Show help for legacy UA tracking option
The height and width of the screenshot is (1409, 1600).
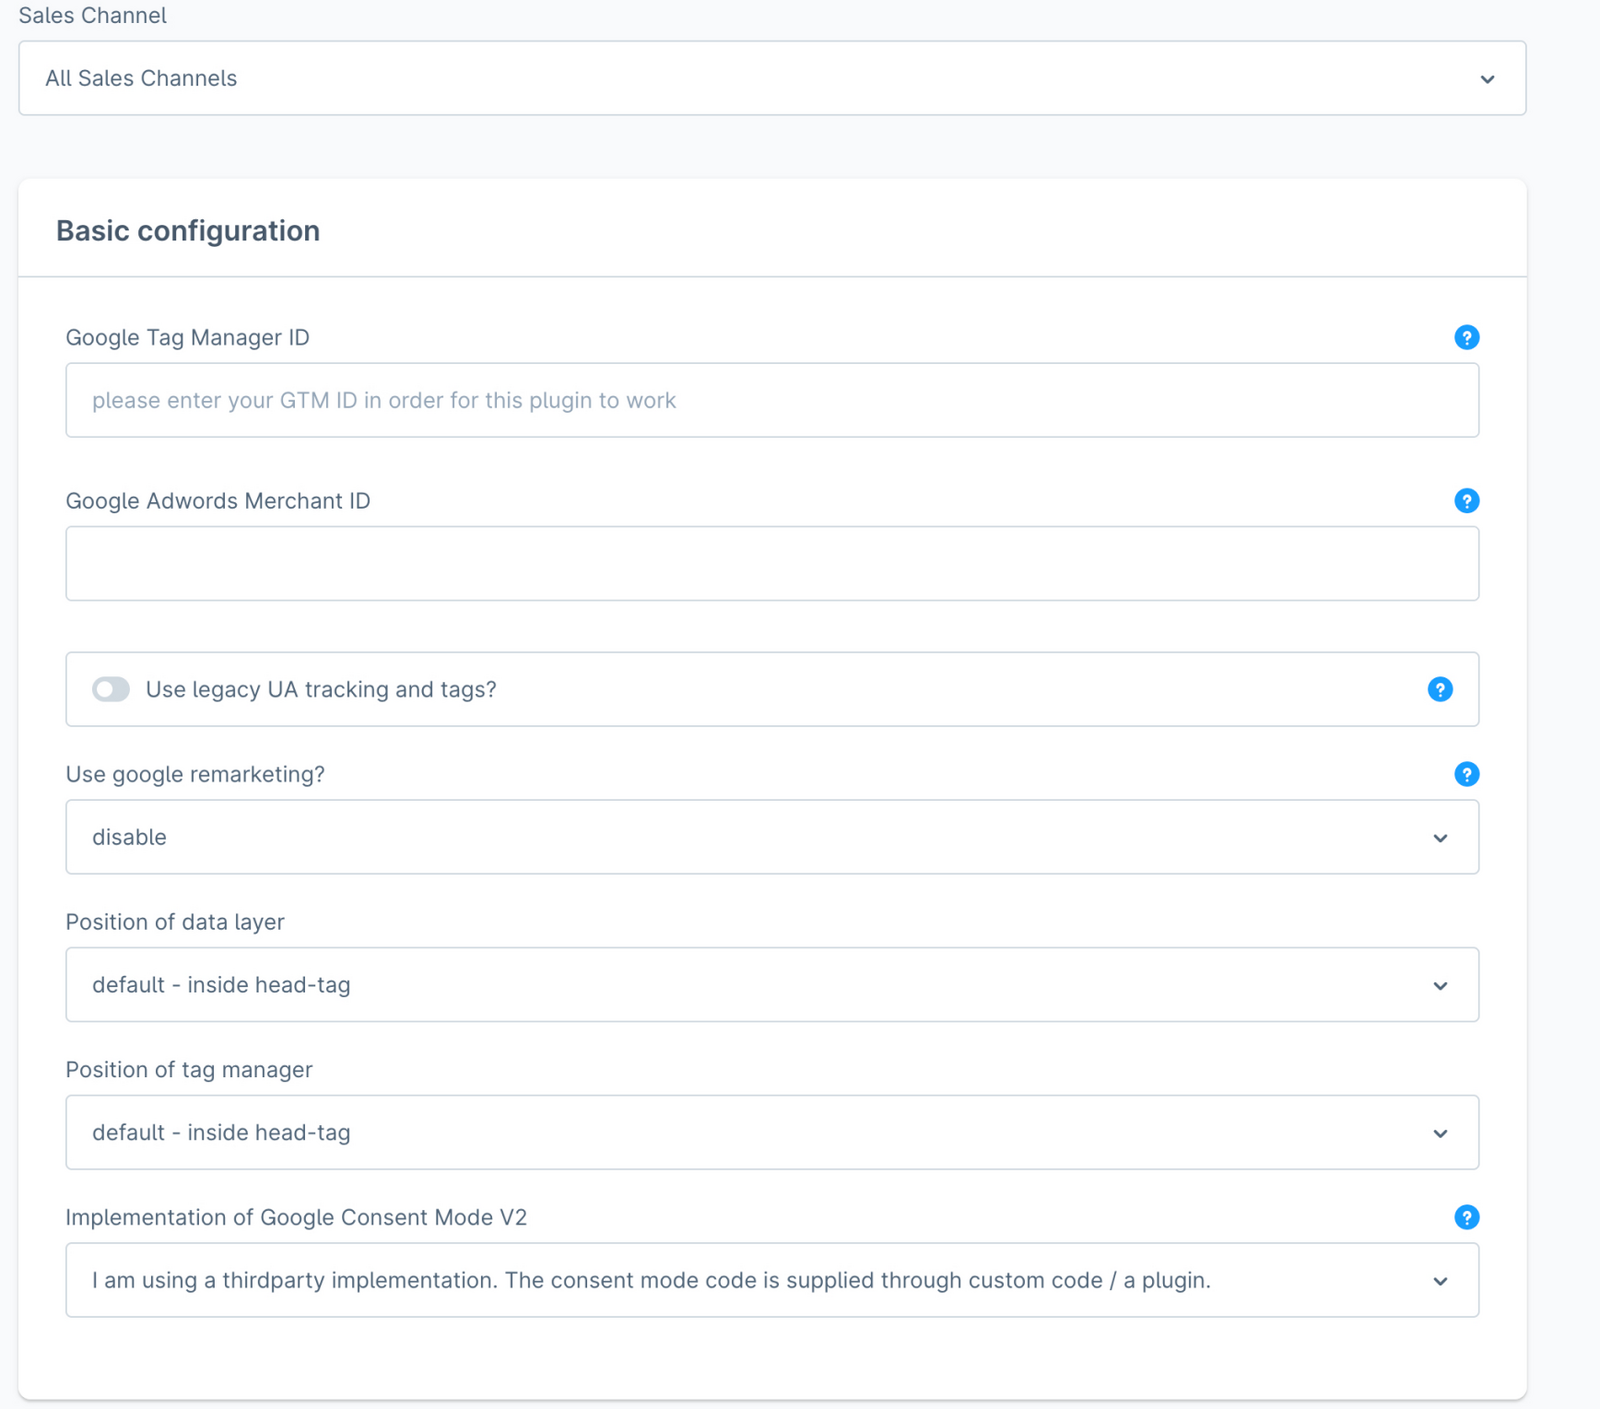pos(1439,689)
